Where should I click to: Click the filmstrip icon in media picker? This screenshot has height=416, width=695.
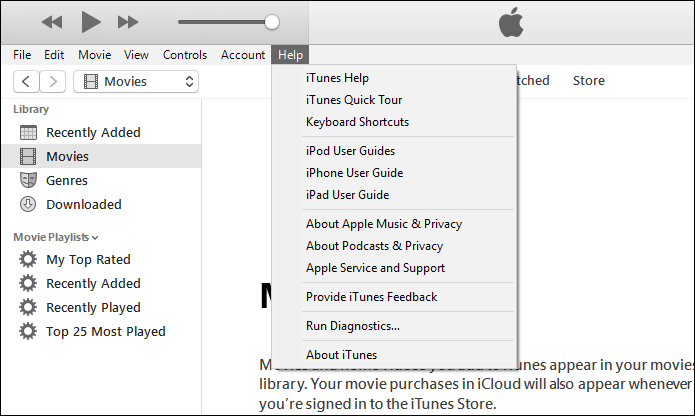coord(91,82)
